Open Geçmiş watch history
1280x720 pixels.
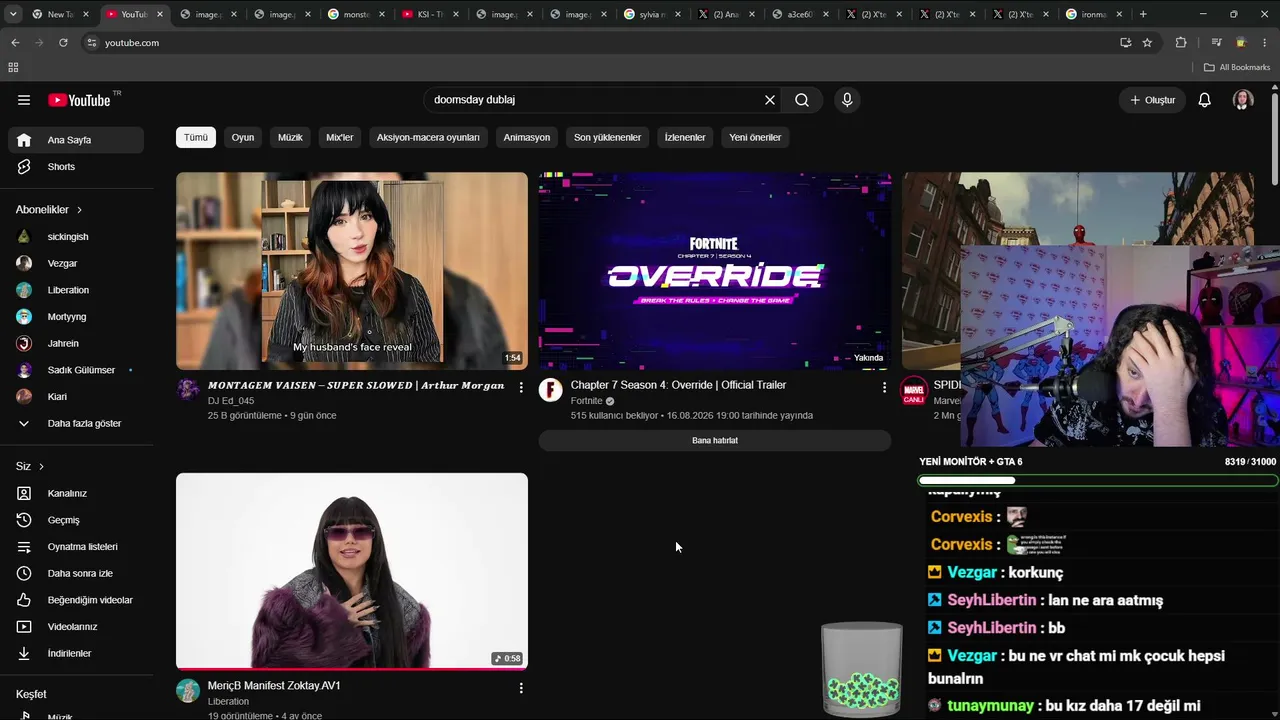tap(76, 520)
